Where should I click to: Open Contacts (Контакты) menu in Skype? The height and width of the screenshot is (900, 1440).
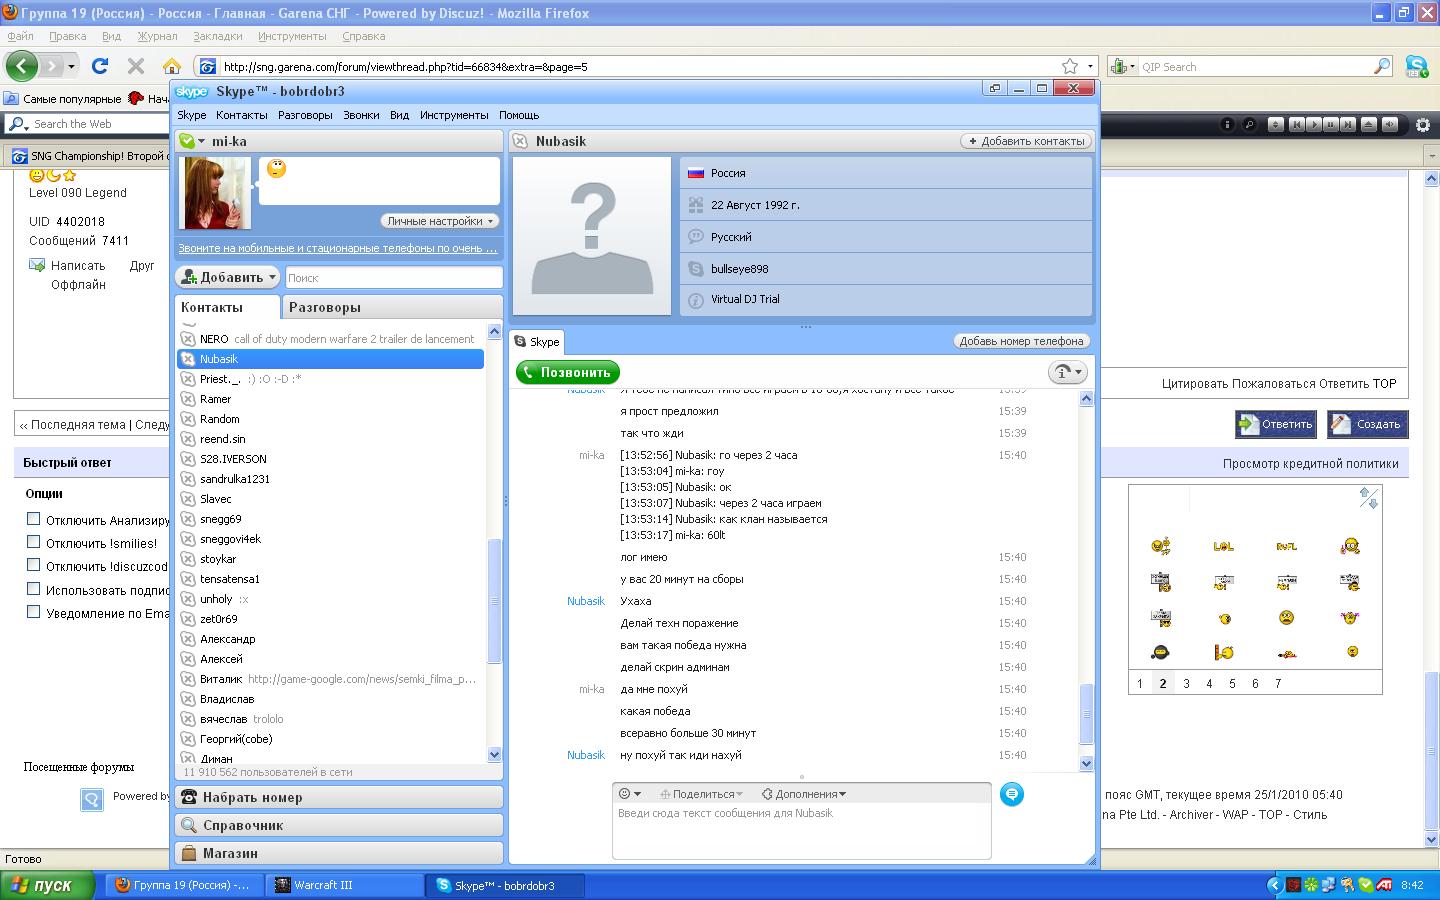coord(242,115)
